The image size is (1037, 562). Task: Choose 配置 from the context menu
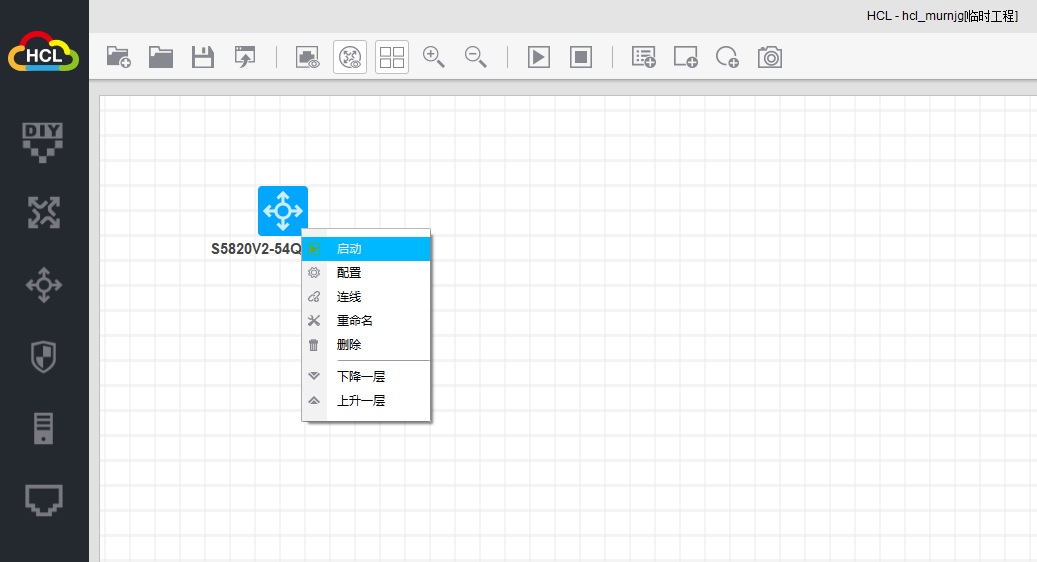(x=366, y=272)
